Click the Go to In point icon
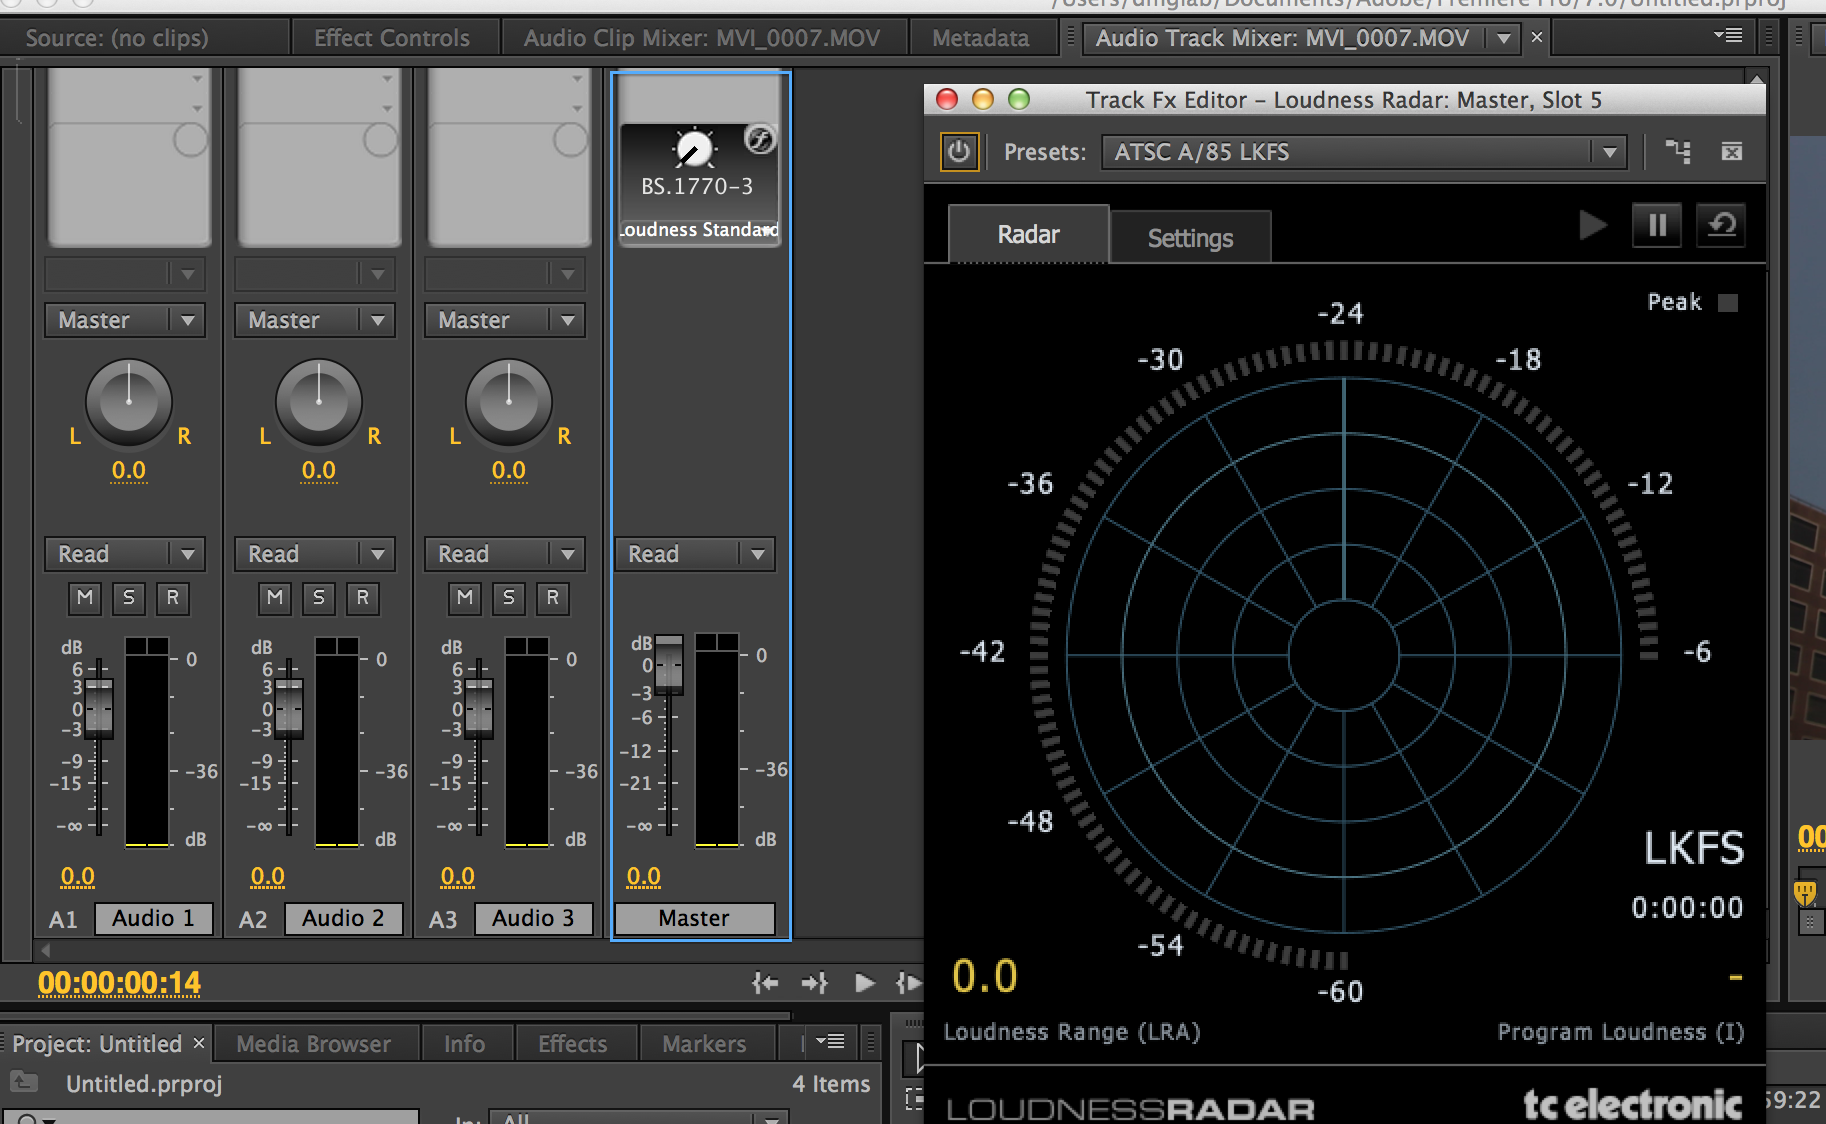This screenshot has width=1826, height=1124. tap(765, 984)
